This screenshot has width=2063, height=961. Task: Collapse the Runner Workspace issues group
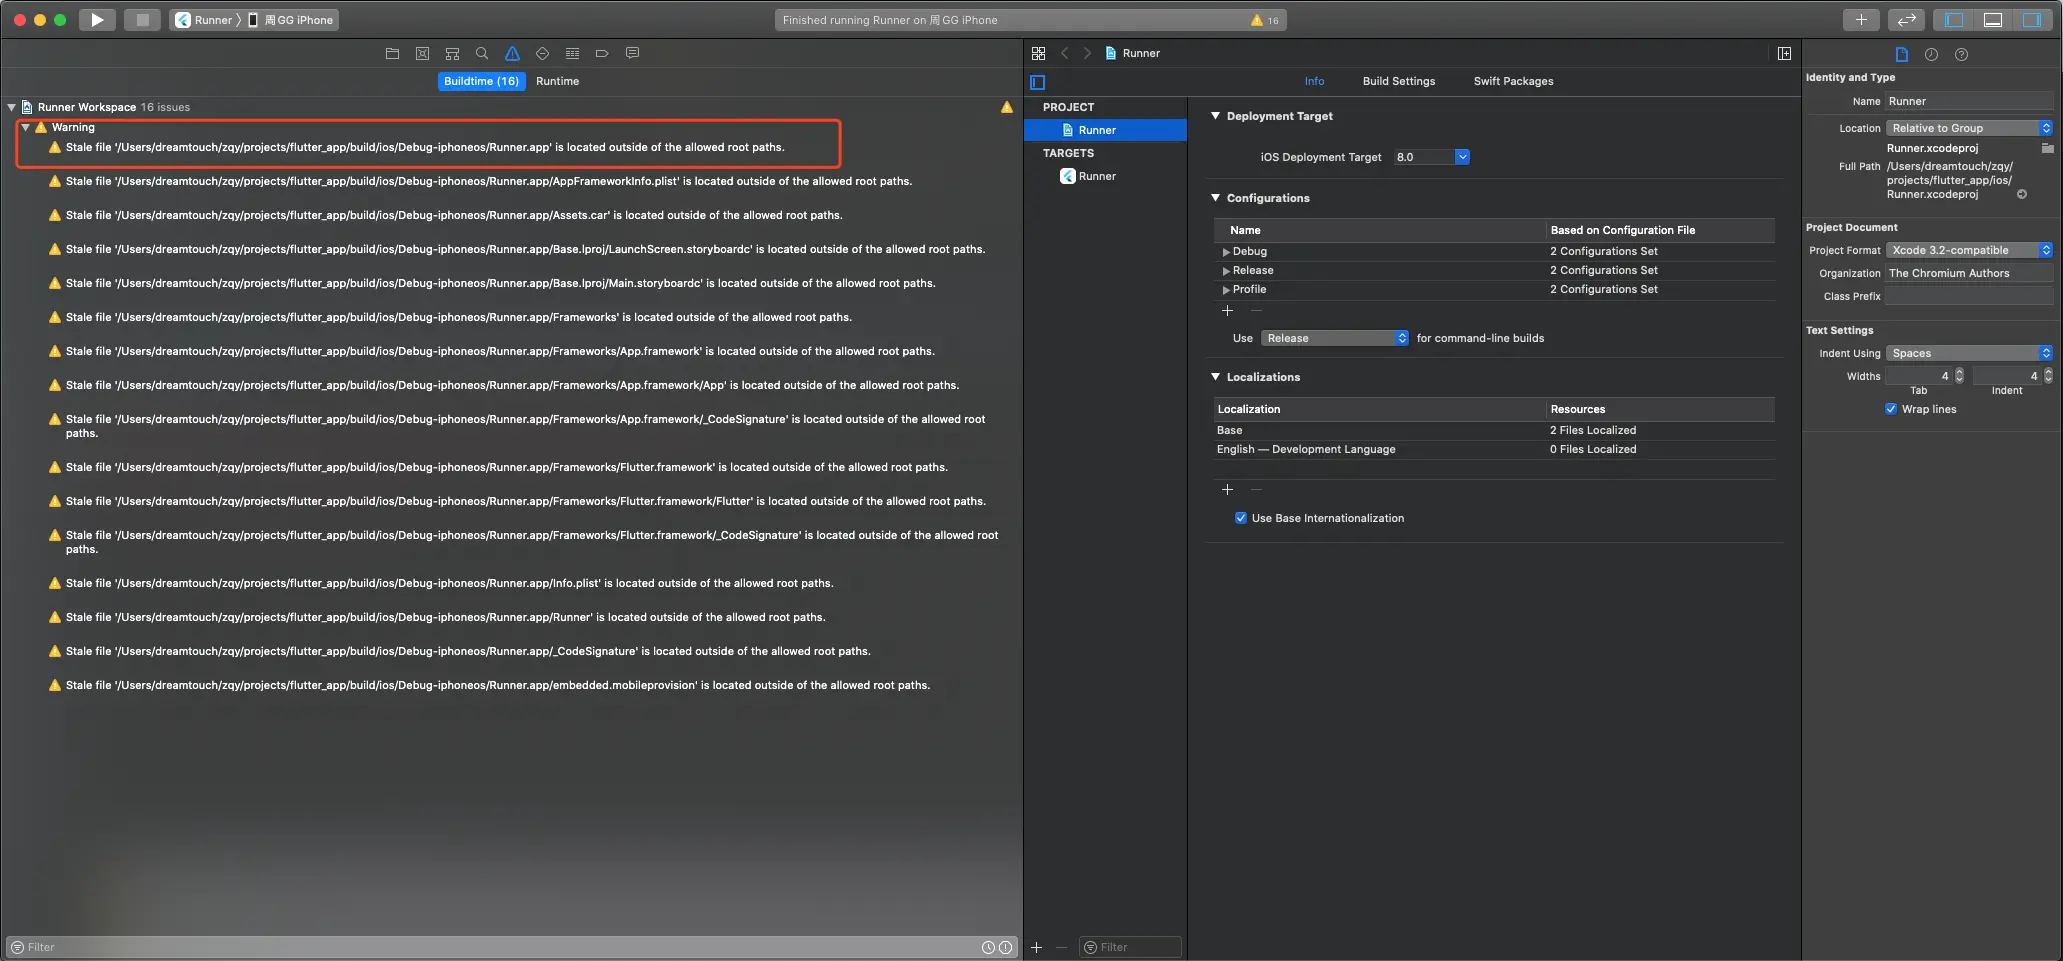12,107
